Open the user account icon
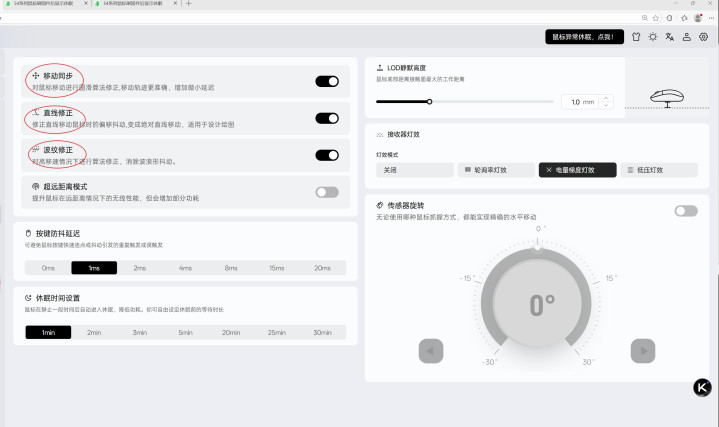 click(x=687, y=37)
